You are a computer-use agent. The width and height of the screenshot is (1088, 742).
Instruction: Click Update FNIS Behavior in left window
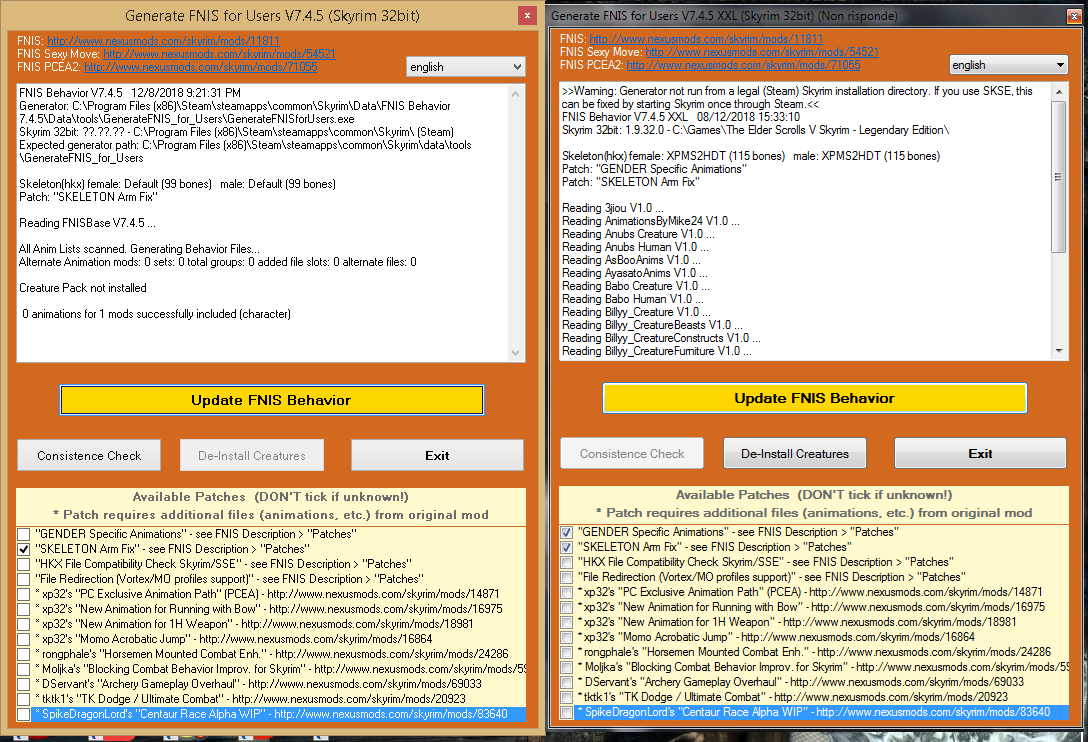pos(271,400)
